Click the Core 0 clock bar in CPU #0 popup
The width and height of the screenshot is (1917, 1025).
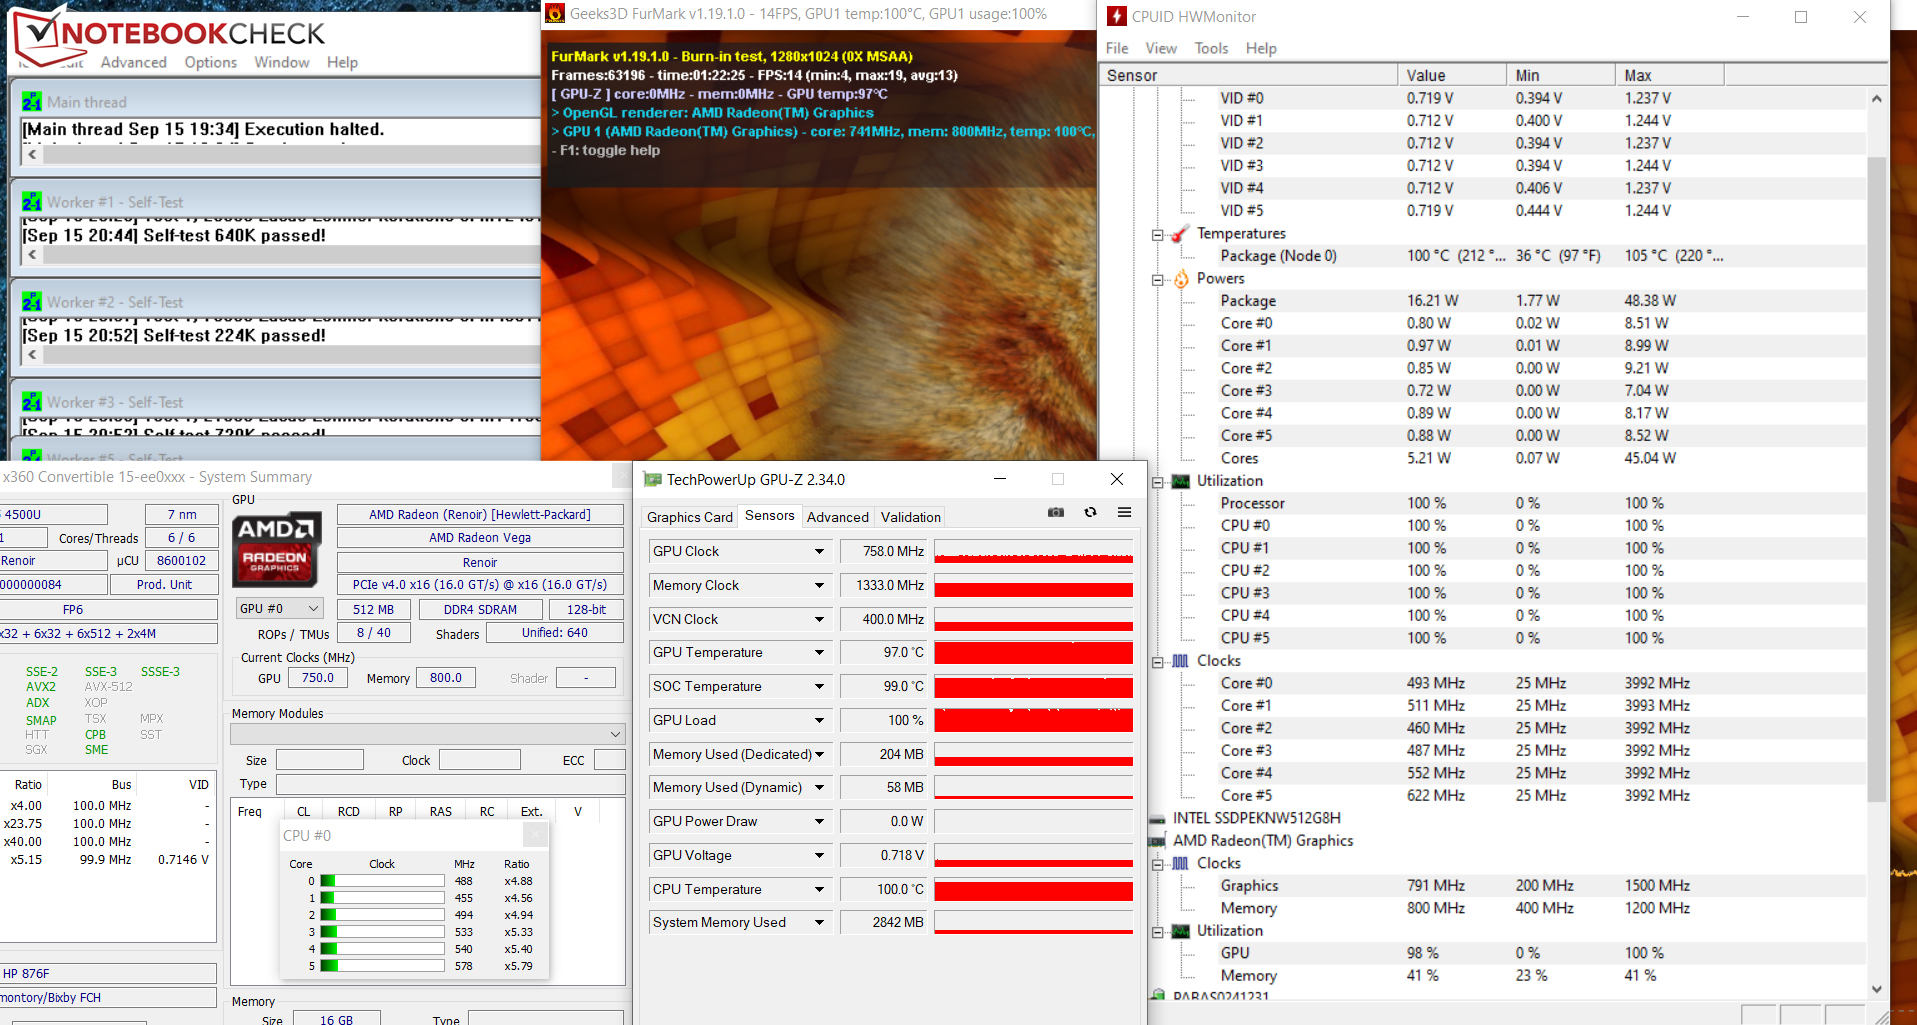click(x=382, y=881)
